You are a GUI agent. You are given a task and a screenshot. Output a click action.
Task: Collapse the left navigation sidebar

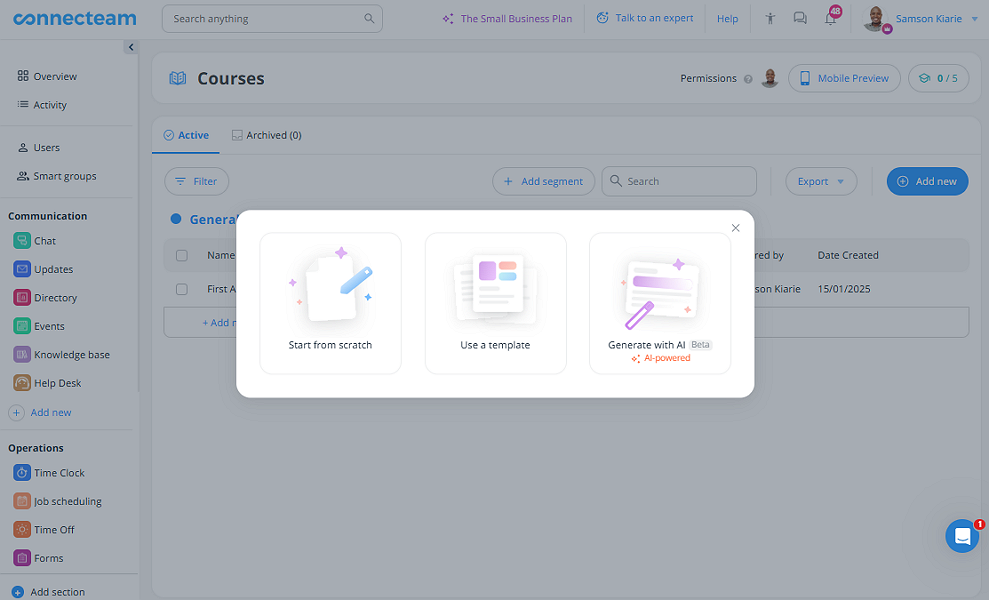click(x=131, y=46)
